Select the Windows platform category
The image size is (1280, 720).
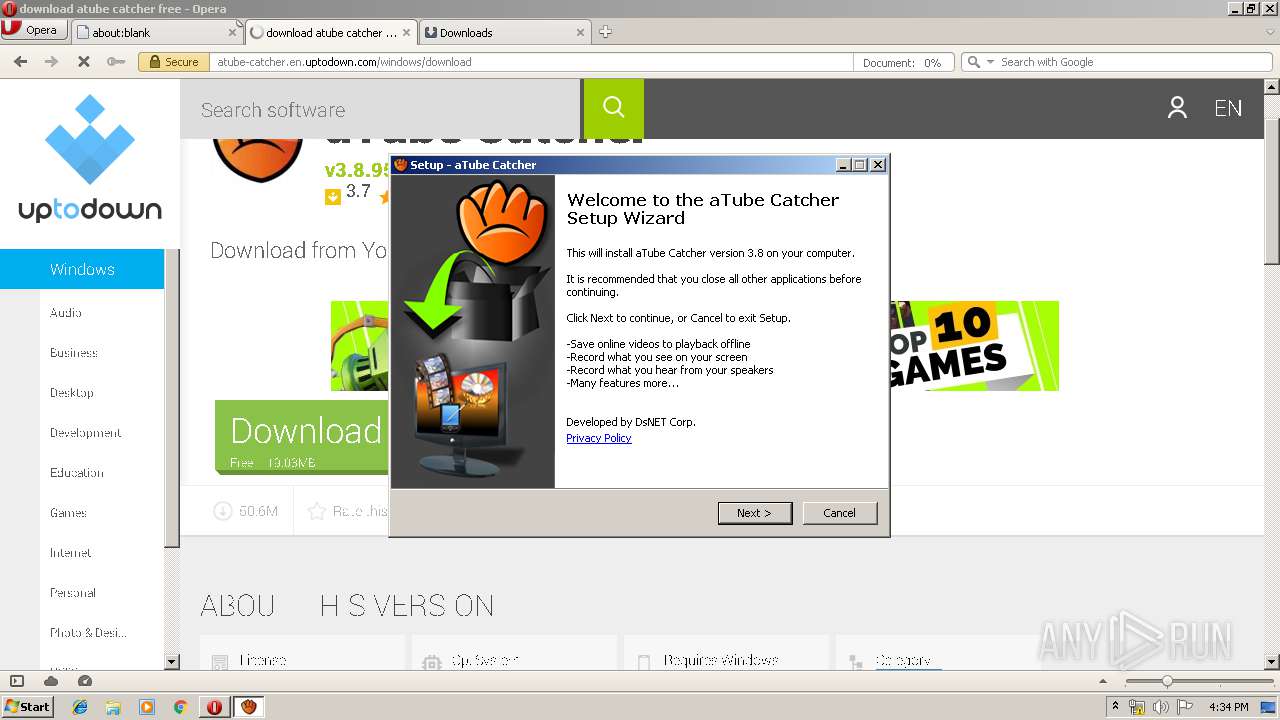82,269
